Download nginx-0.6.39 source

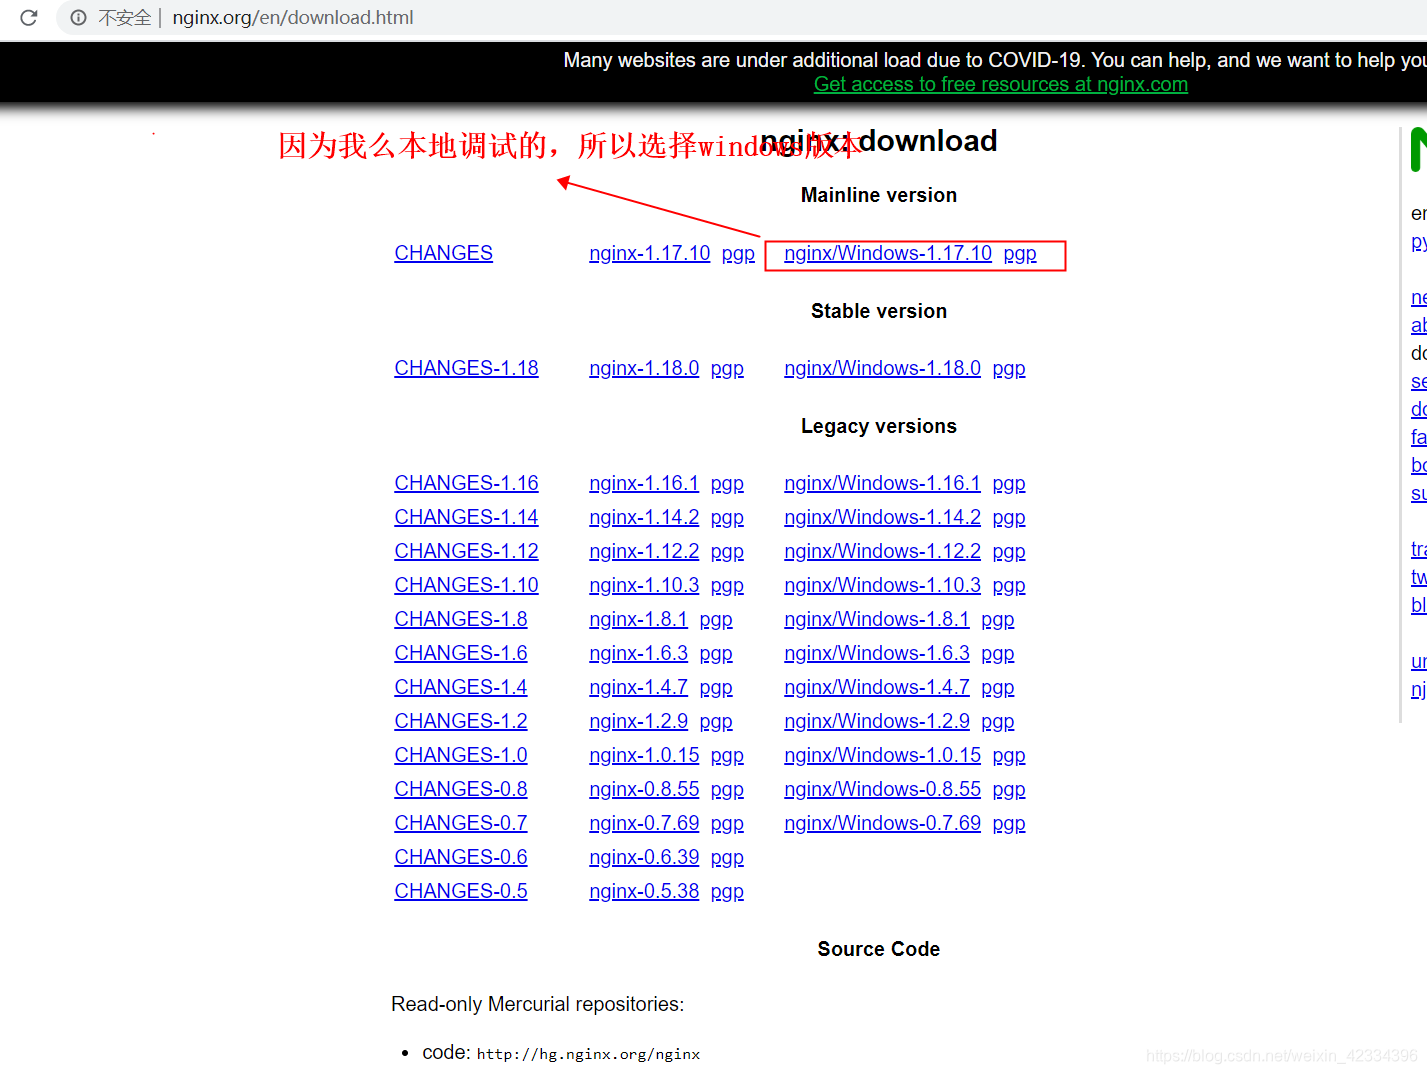(x=644, y=857)
